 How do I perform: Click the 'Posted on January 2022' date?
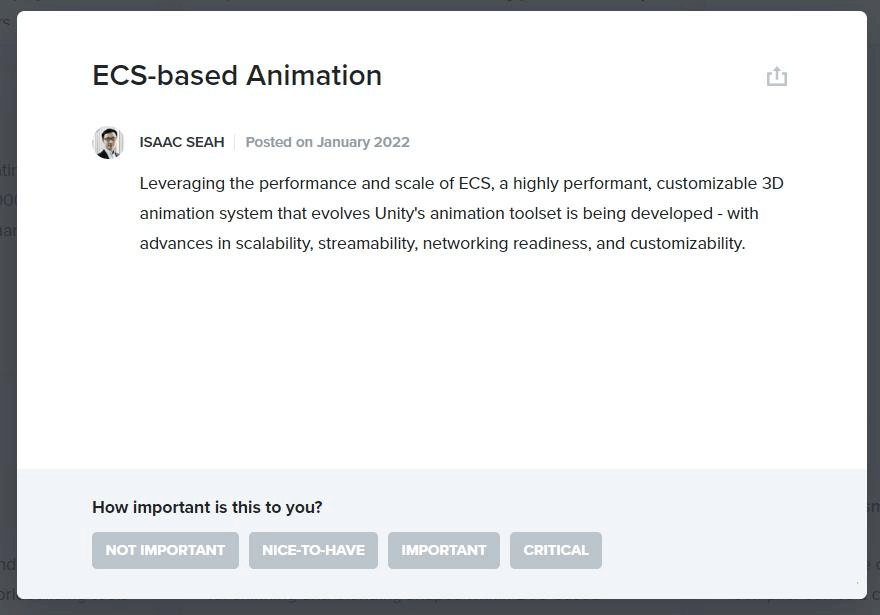pyautogui.click(x=328, y=143)
